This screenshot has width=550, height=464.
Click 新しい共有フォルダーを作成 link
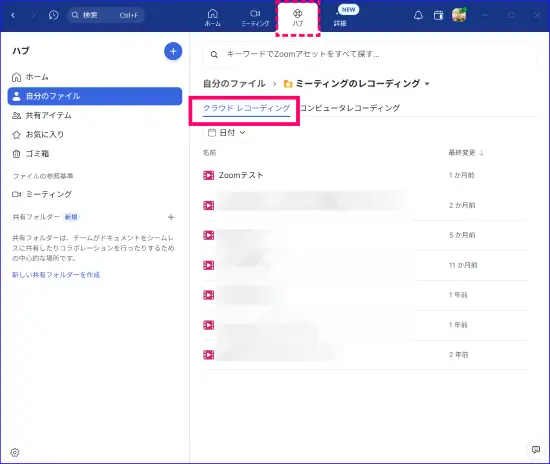(x=56, y=275)
